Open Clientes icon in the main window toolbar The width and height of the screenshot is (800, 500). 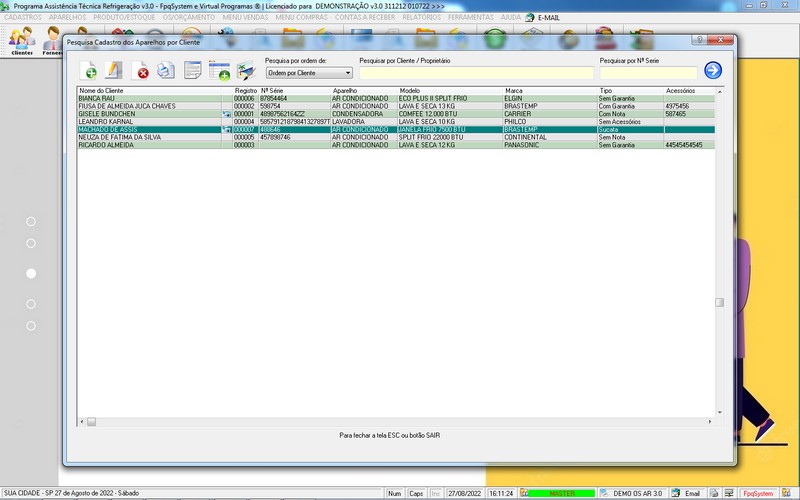click(x=22, y=41)
